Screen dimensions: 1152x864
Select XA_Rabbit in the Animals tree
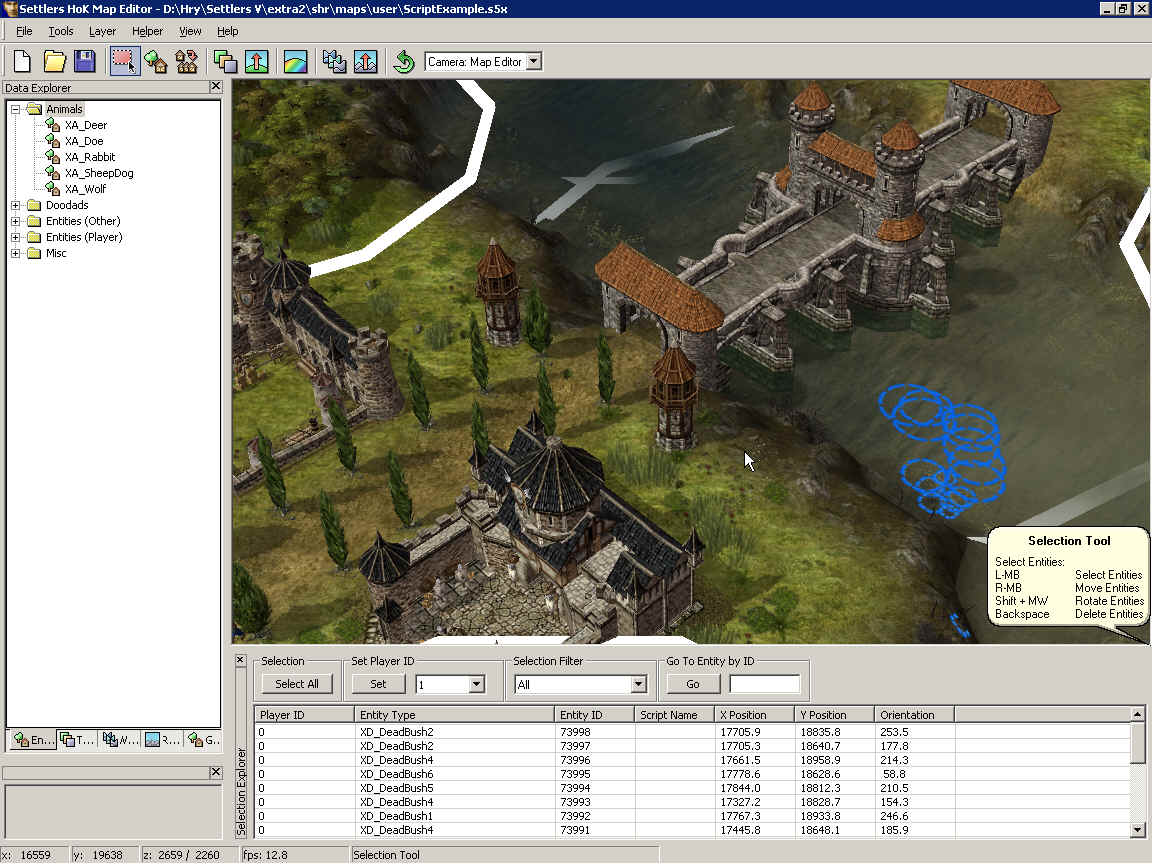(x=90, y=157)
